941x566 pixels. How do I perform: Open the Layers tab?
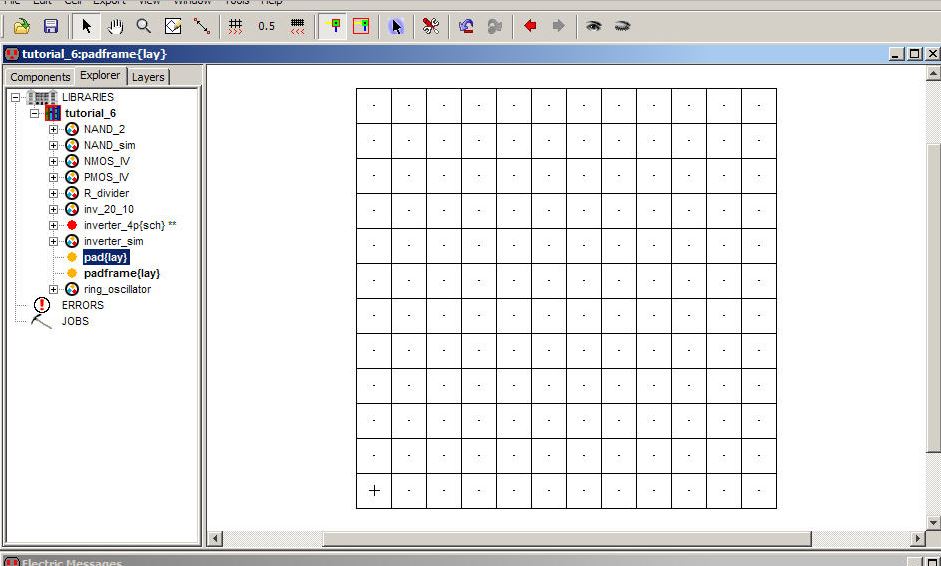tap(148, 77)
